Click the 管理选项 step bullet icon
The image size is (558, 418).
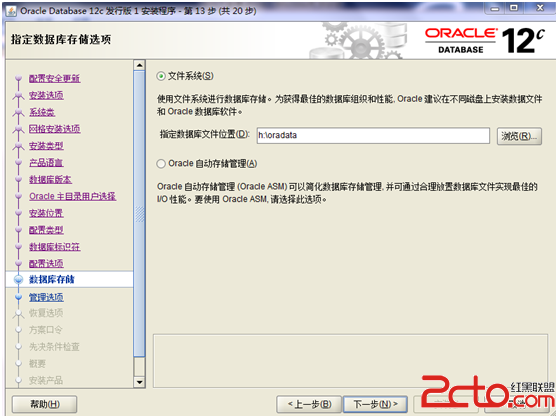click(19, 297)
